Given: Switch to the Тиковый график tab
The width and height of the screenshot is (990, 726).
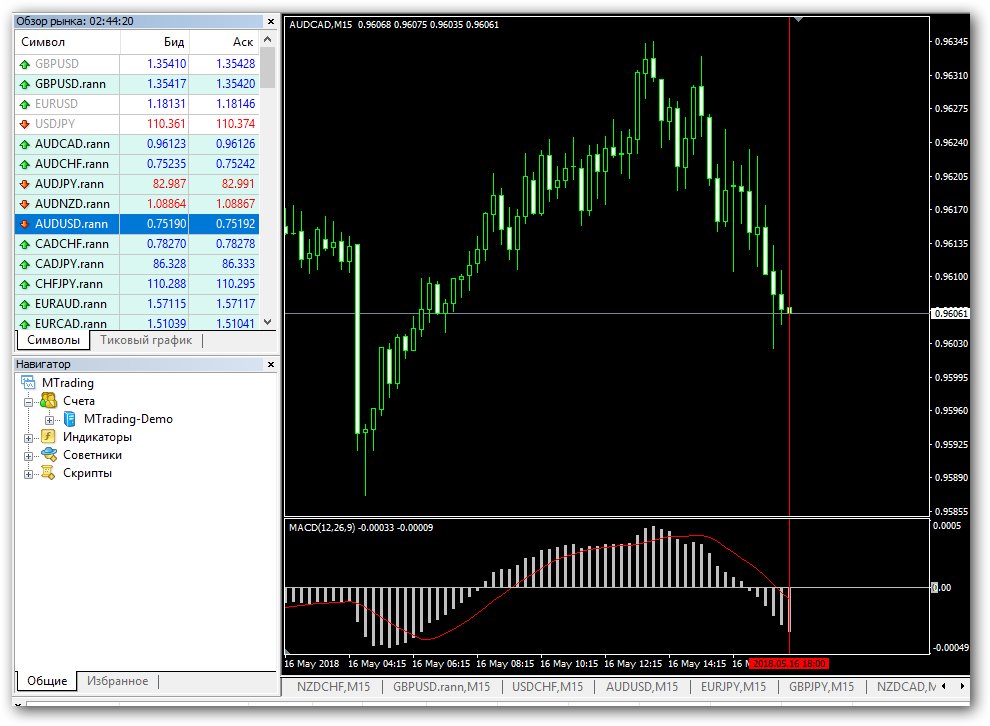Looking at the screenshot, I should pos(146,340).
